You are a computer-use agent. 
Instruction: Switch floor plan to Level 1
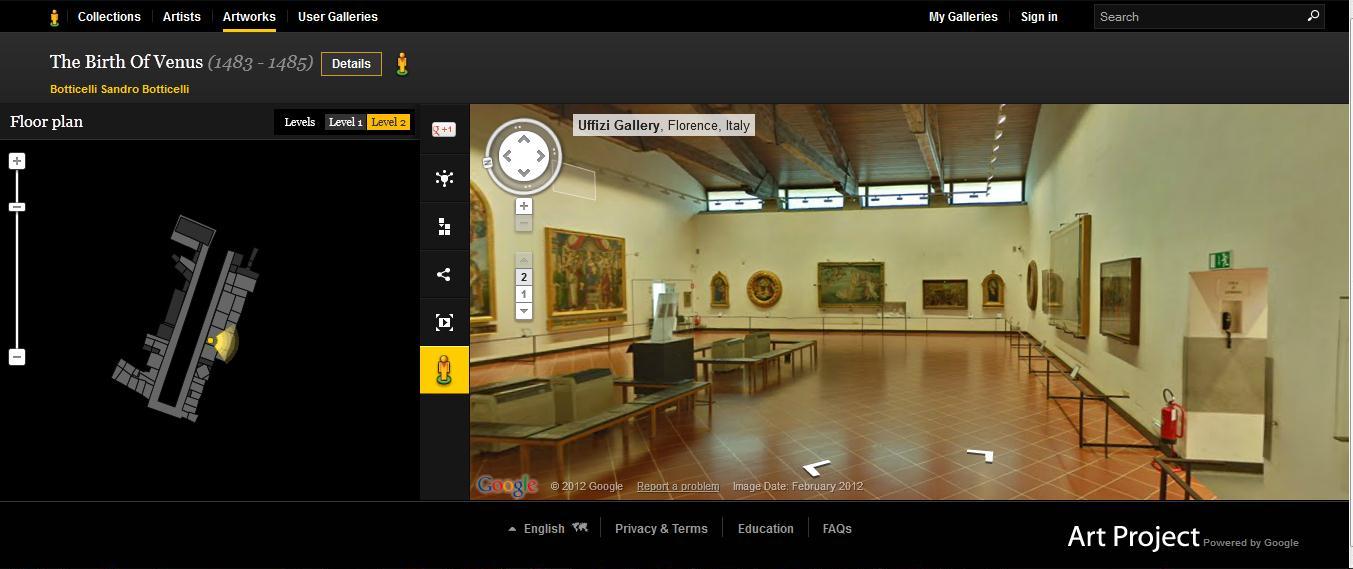point(345,122)
